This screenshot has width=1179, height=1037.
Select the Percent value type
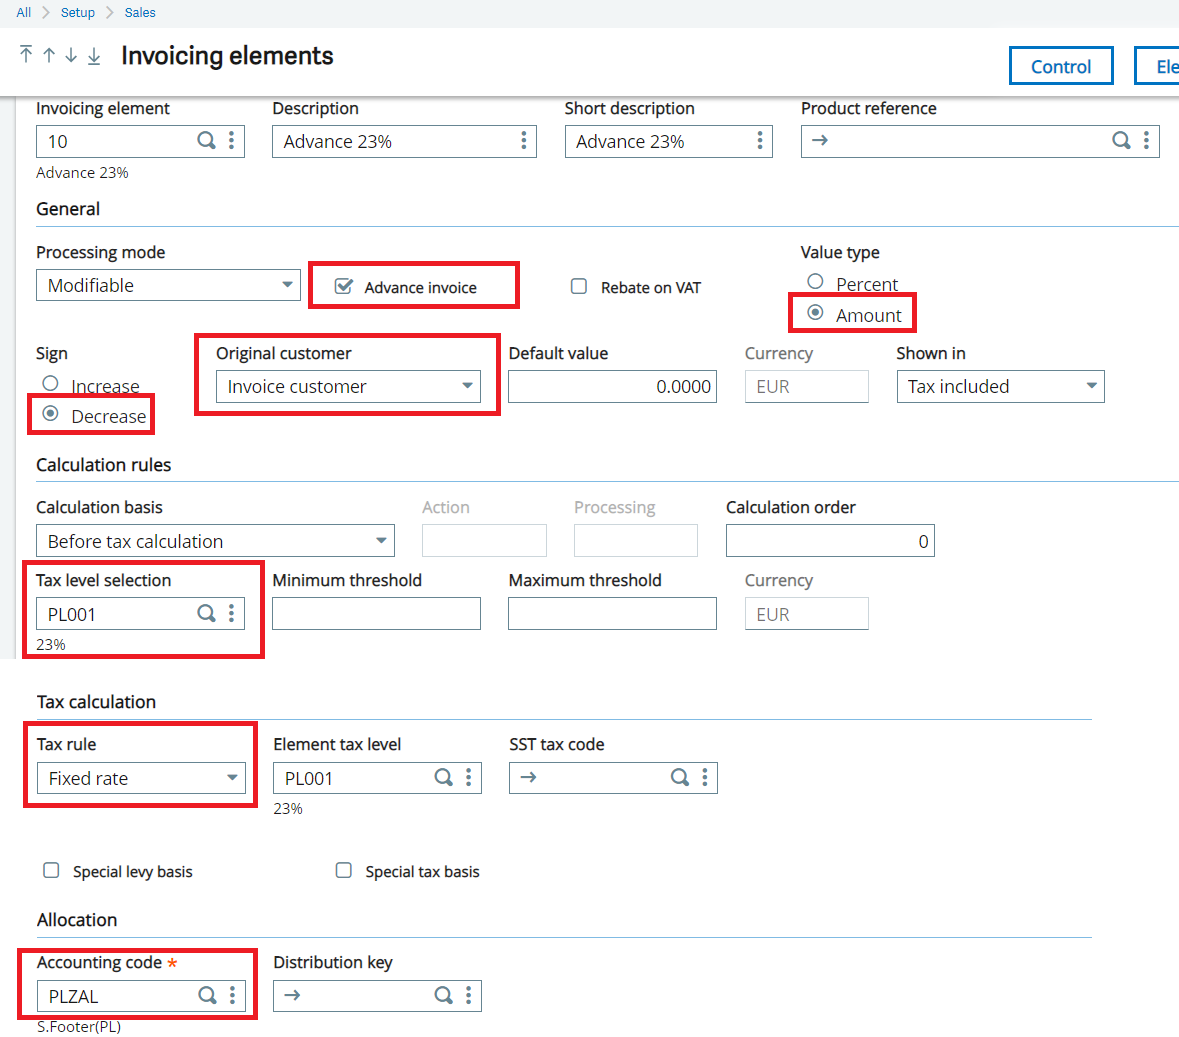[815, 282]
